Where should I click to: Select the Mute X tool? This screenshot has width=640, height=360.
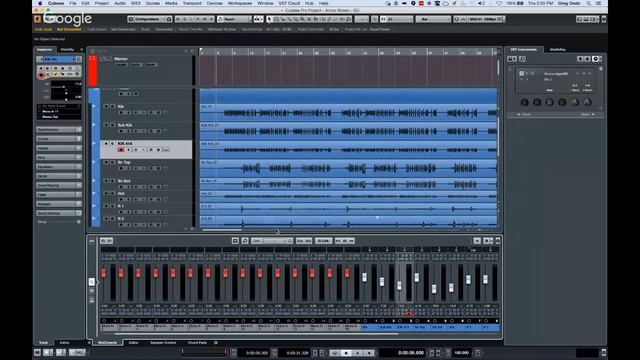click(x=309, y=19)
